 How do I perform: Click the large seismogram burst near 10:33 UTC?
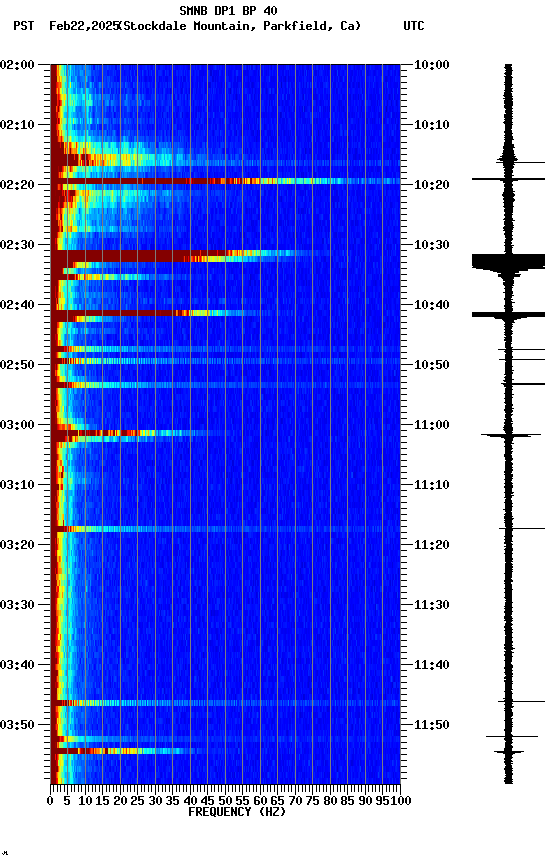click(508, 262)
